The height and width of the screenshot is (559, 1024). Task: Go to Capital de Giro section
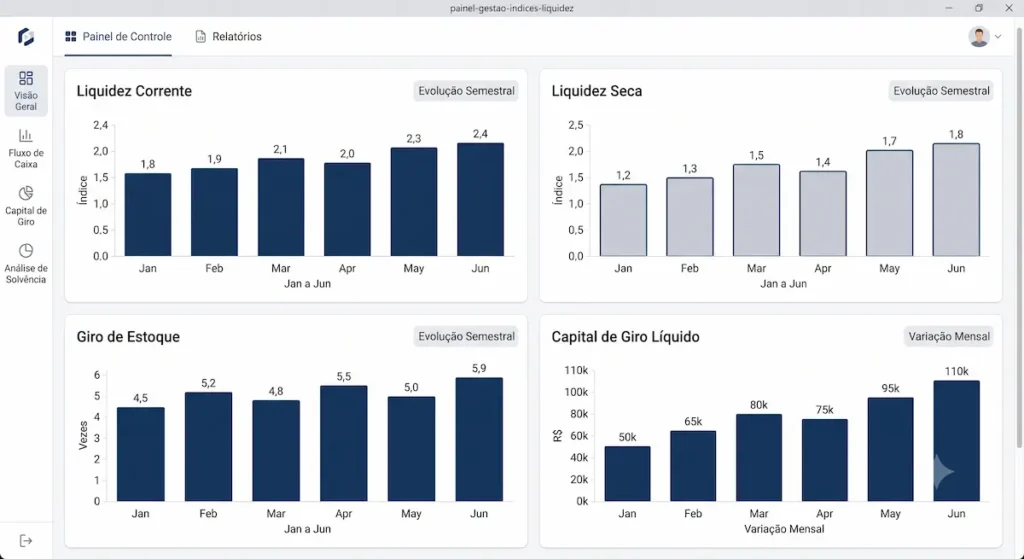[26, 206]
